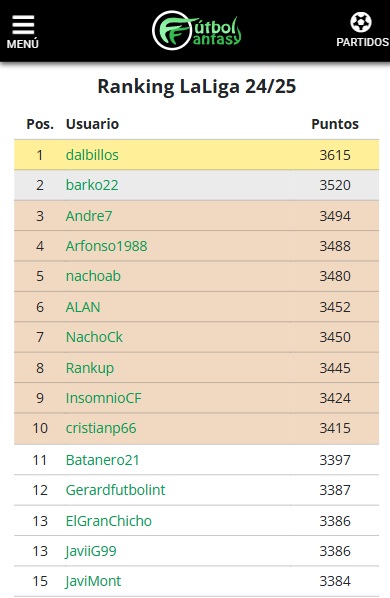390x598 pixels.
Task: Open cristianp66 profile
Action: [101, 428]
